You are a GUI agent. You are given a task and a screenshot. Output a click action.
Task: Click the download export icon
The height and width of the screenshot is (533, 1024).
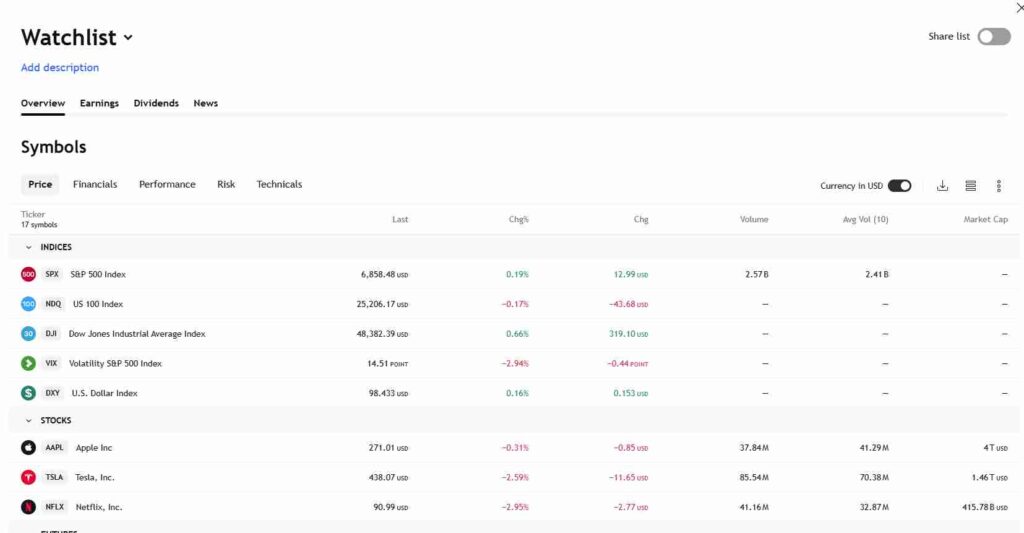(x=942, y=186)
